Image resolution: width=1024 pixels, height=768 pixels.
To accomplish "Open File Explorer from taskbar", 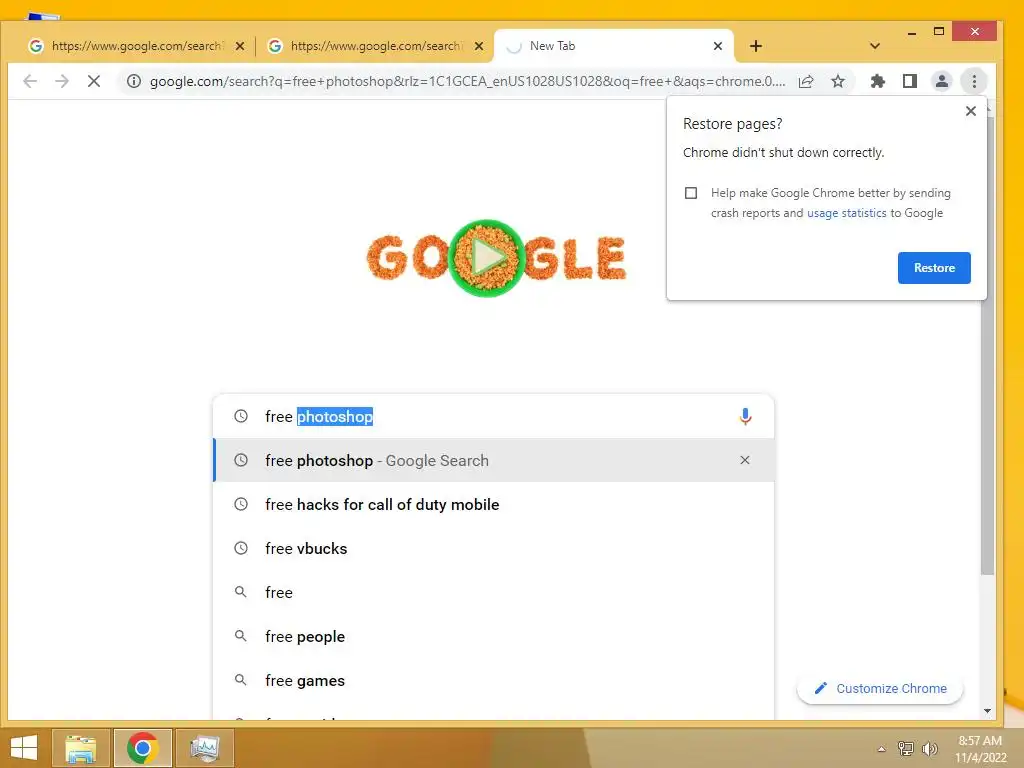I will point(81,748).
